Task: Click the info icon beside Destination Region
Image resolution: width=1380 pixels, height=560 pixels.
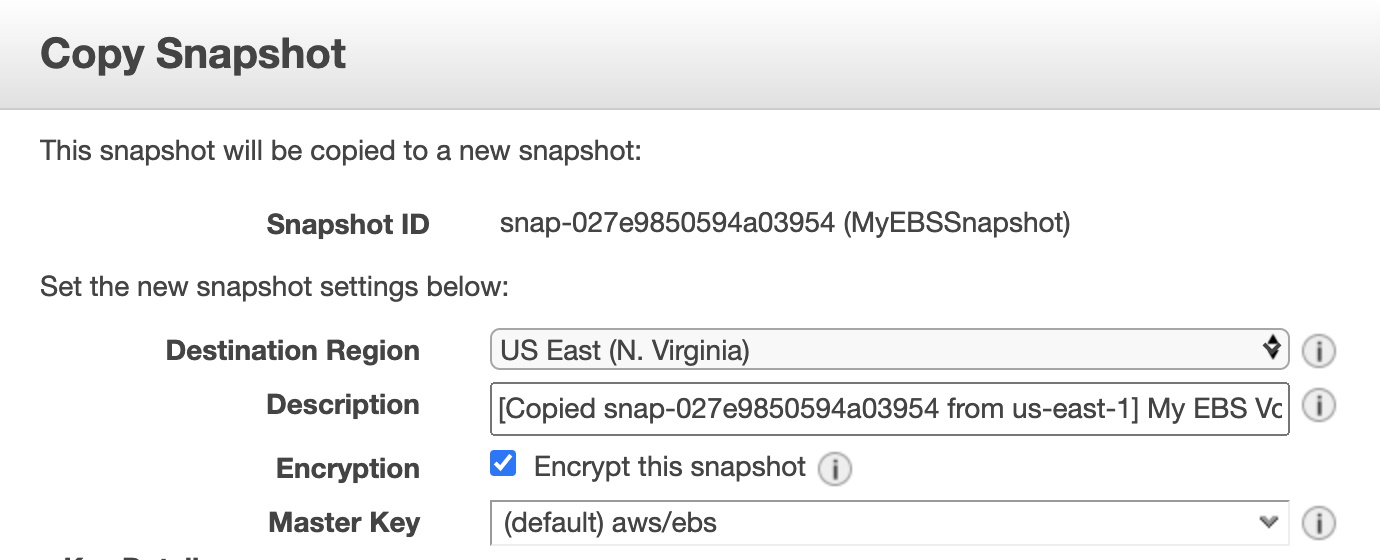Action: coord(1319,351)
